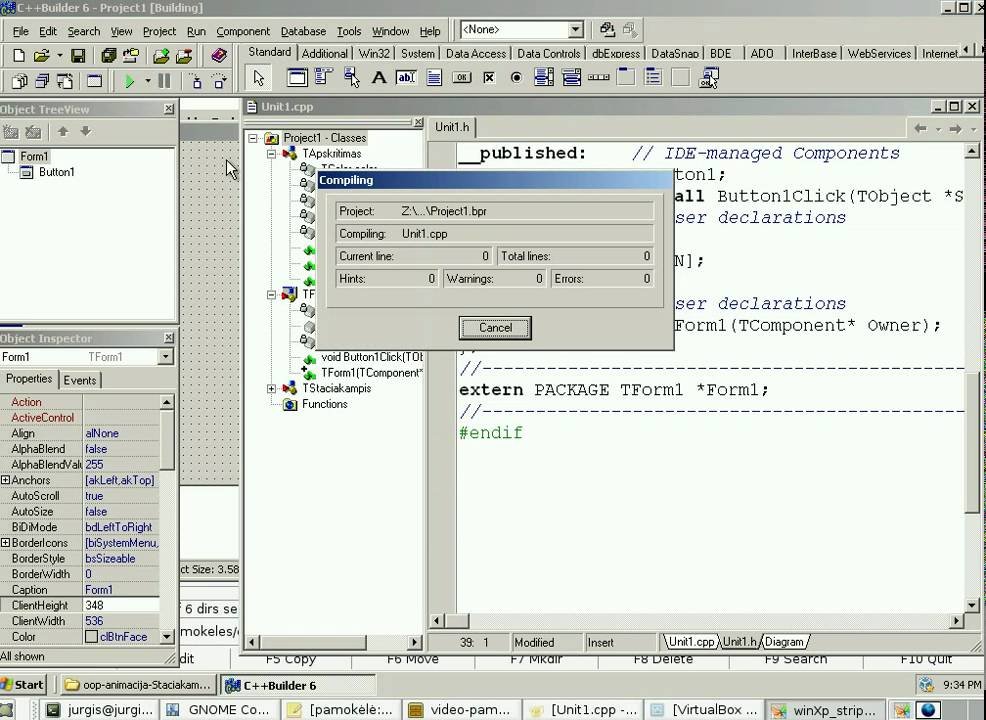Open the Object Inspector Form1 instance dropdown

pos(165,357)
